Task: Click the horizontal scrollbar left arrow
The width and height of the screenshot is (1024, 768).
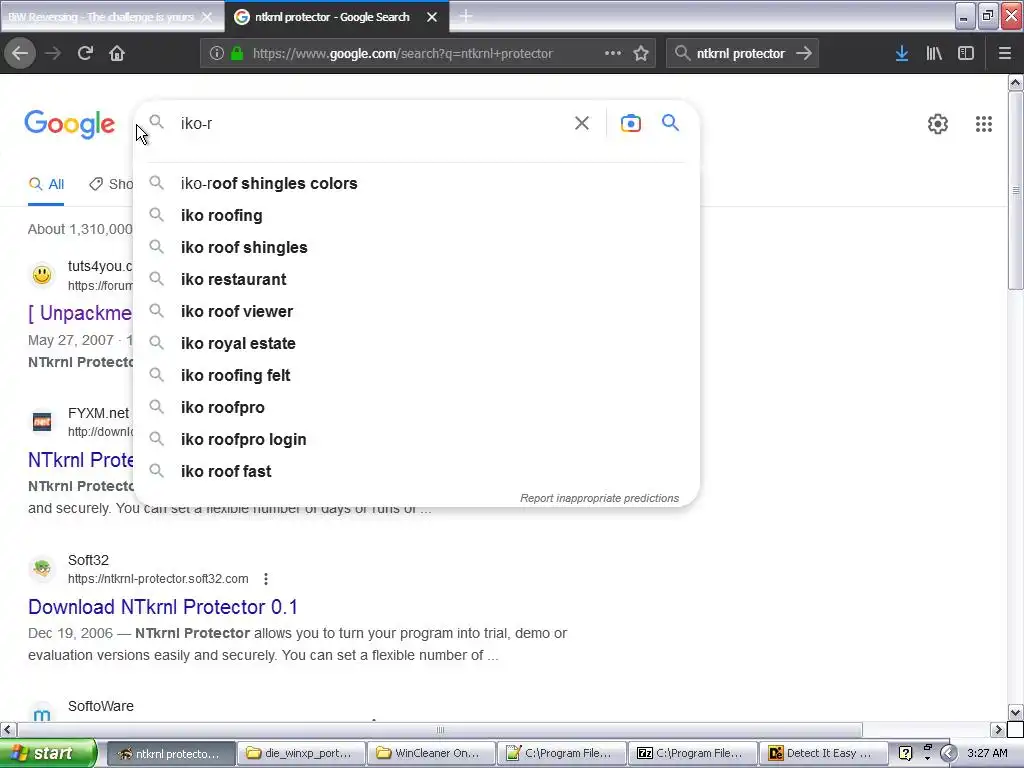Action: pyautogui.click(x=7, y=729)
